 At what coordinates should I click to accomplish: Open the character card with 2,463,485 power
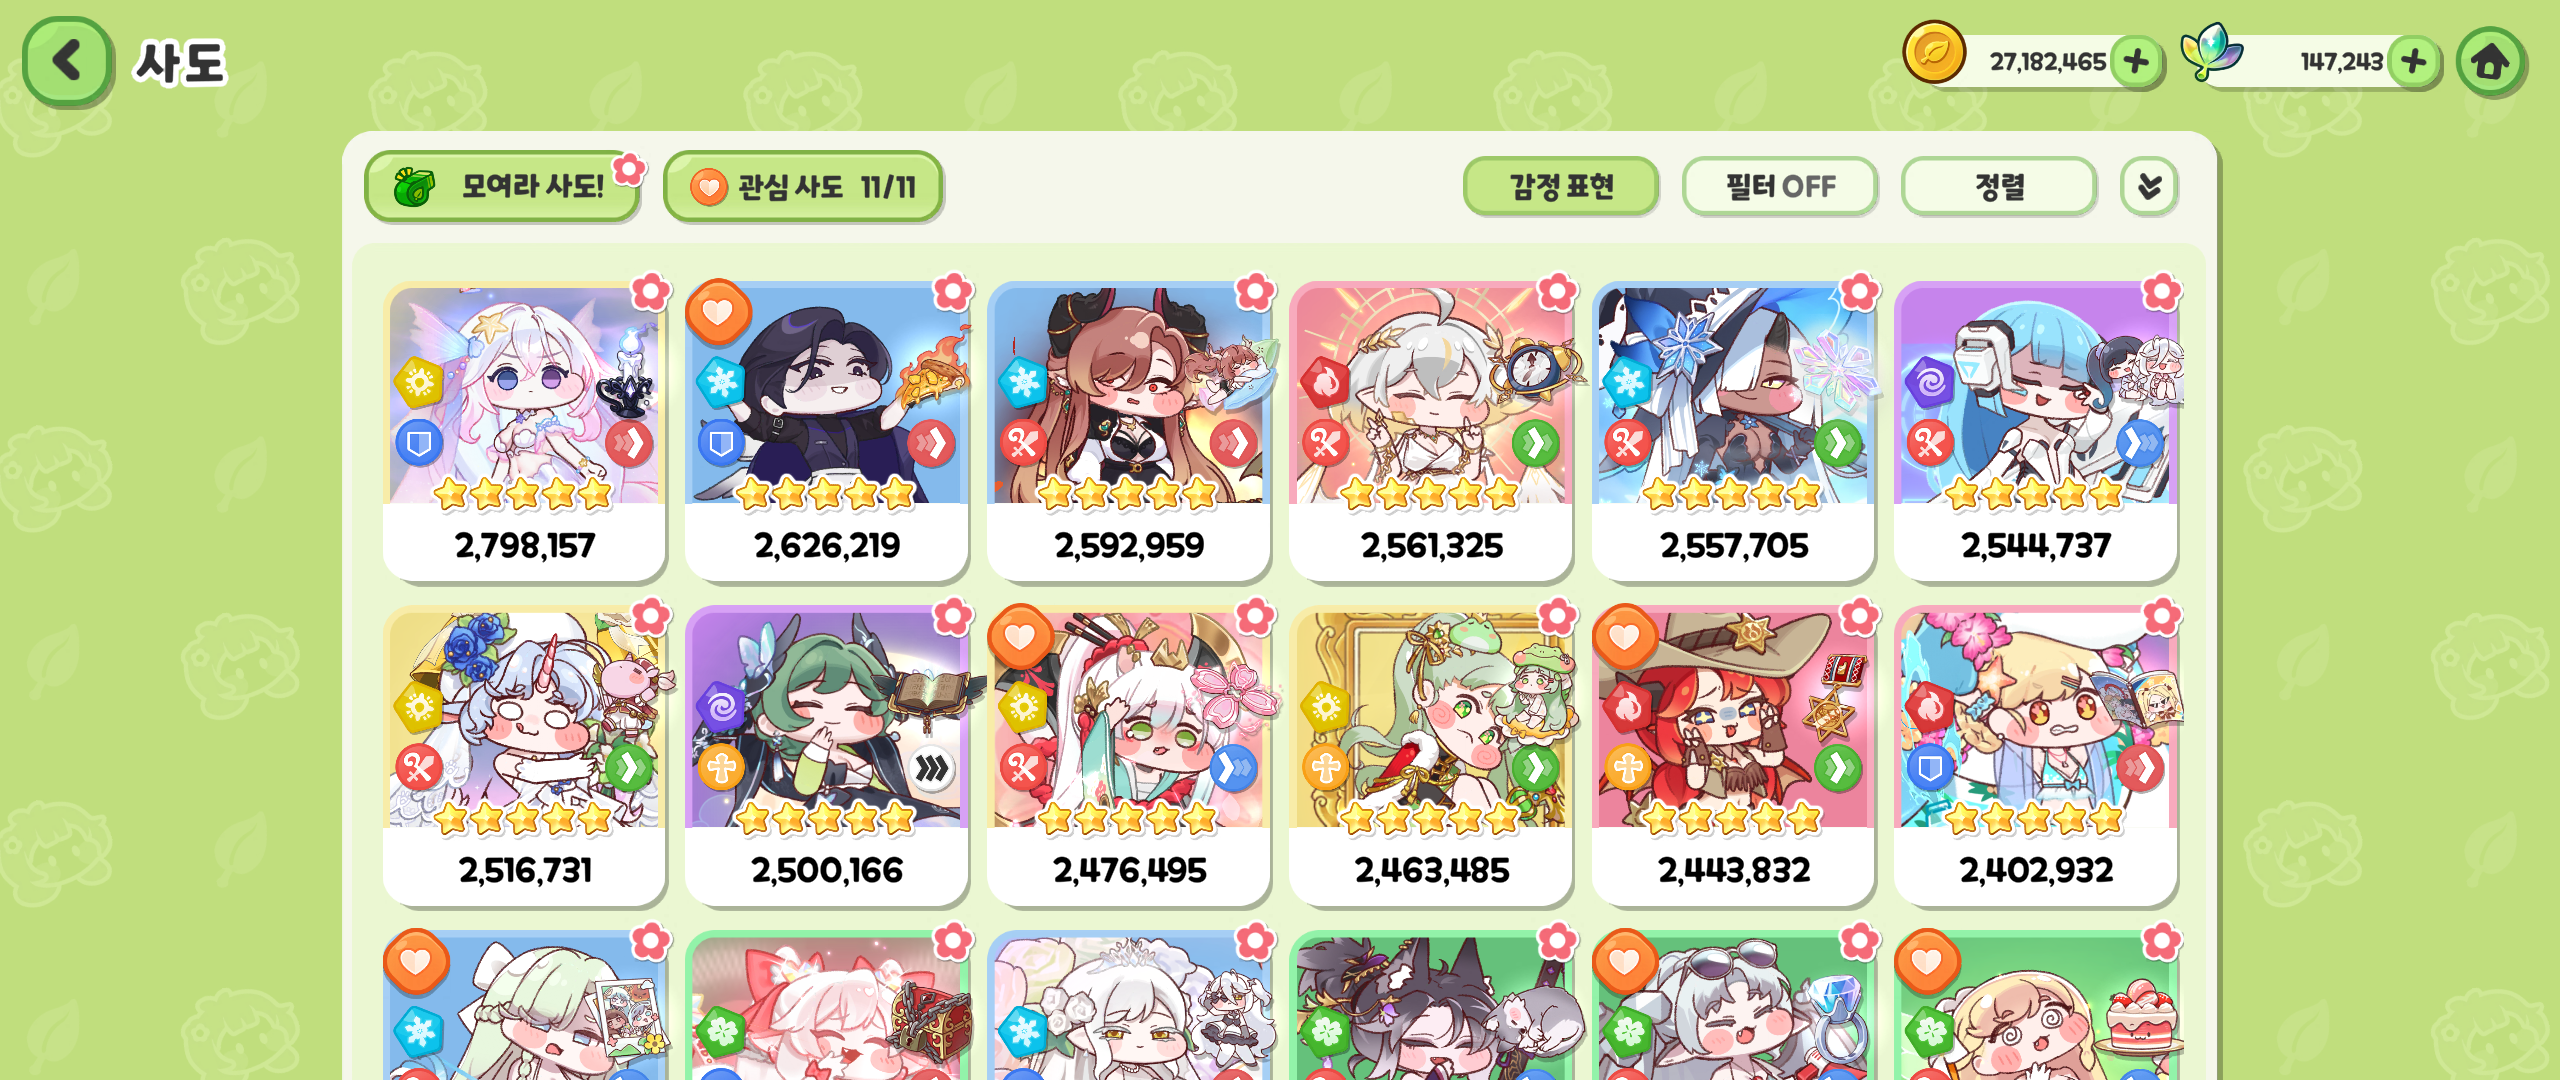(x=1431, y=757)
